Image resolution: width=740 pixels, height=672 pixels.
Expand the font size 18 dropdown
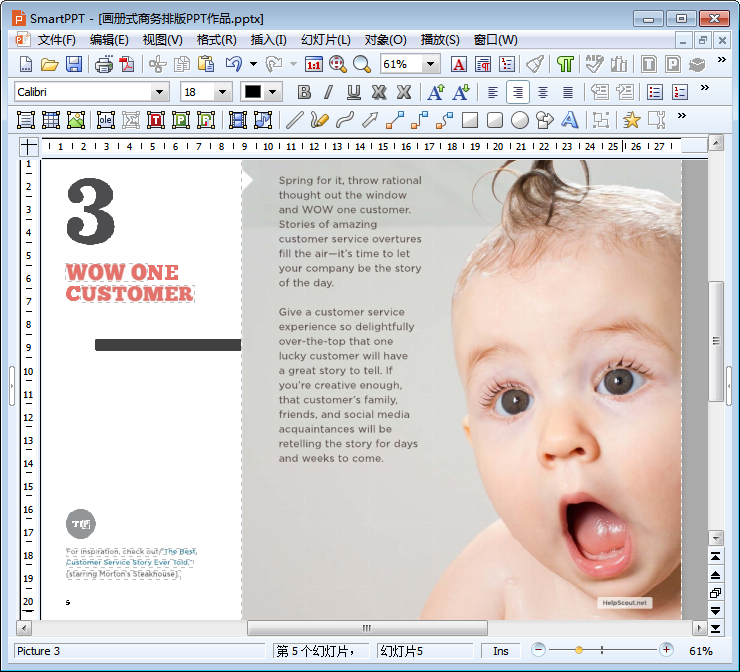(224, 92)
